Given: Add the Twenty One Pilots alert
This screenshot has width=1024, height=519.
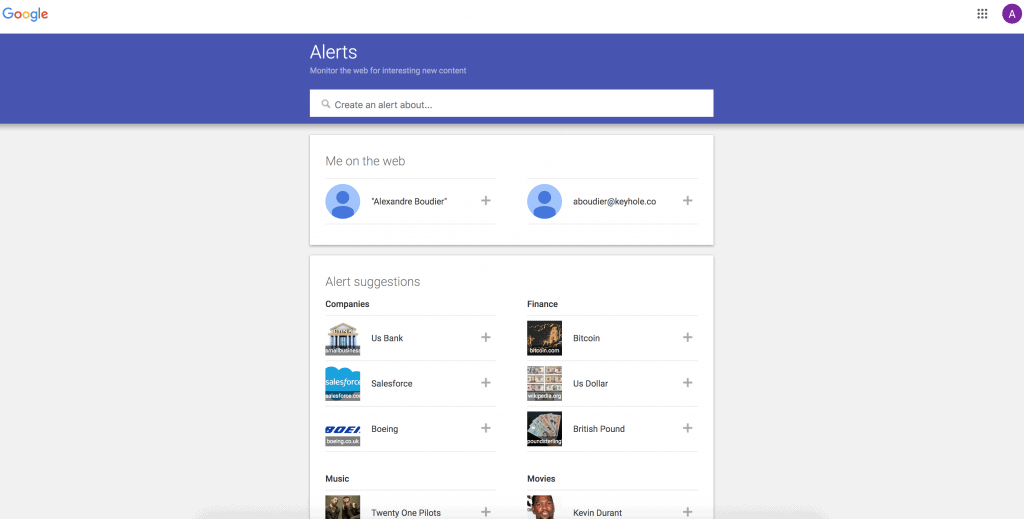Looking at the screenshot, I should [x=486, y=512].
